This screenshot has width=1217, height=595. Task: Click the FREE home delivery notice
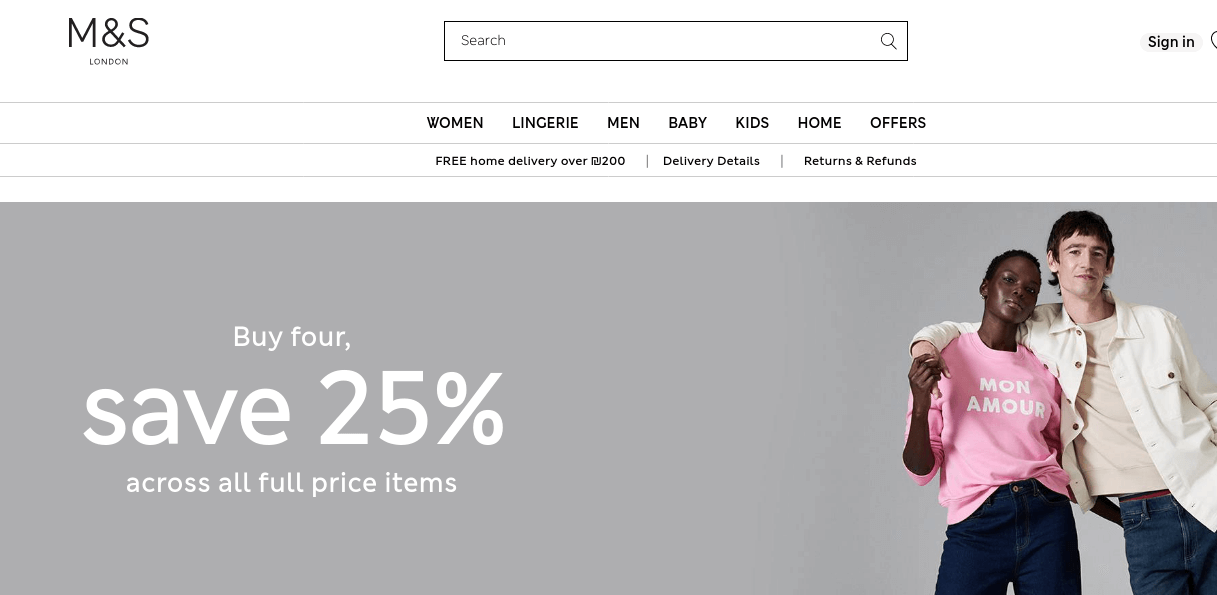(530, 161)
